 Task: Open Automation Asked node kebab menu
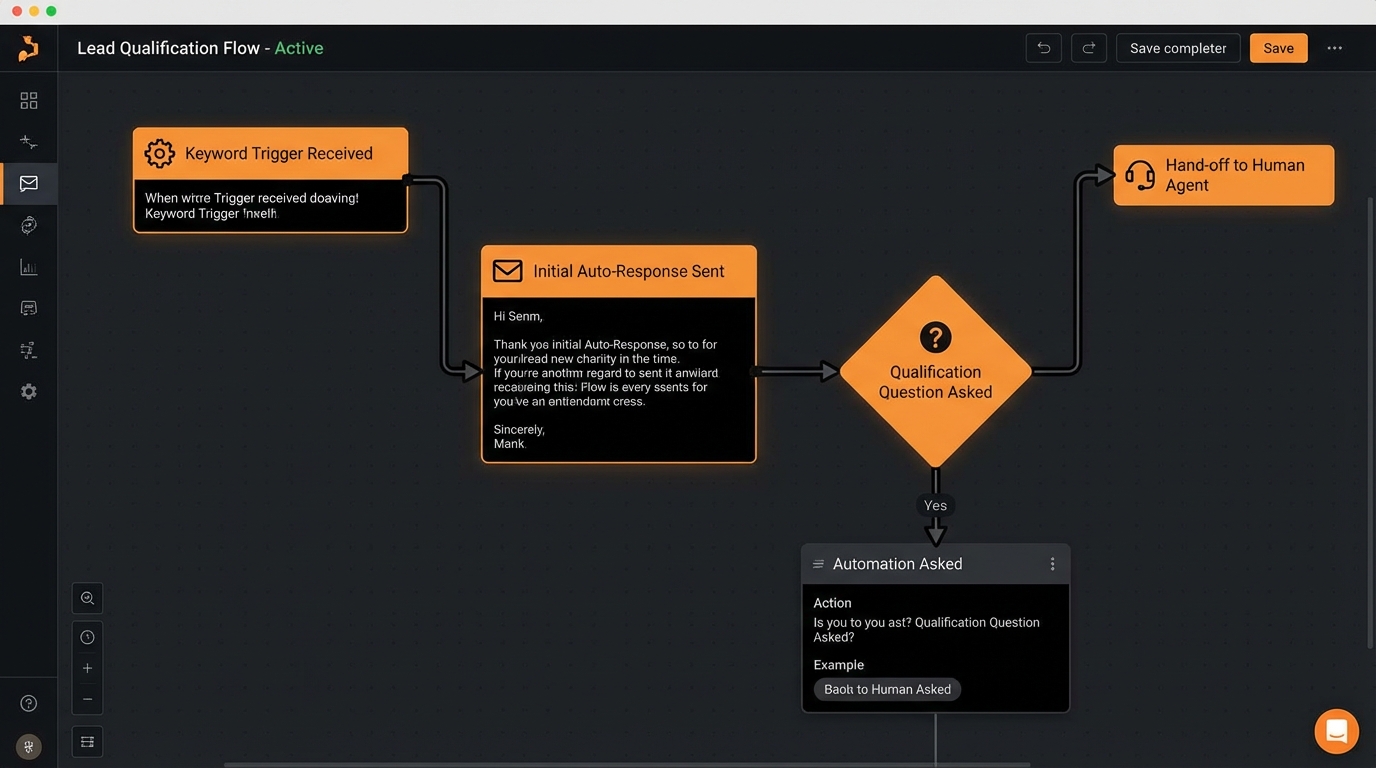click(1052, 564)
